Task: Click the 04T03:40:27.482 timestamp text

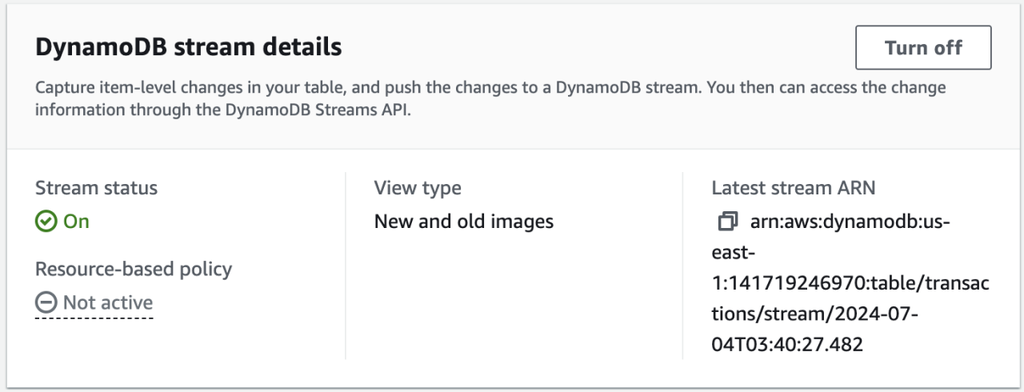Action: tap(788, 344)
